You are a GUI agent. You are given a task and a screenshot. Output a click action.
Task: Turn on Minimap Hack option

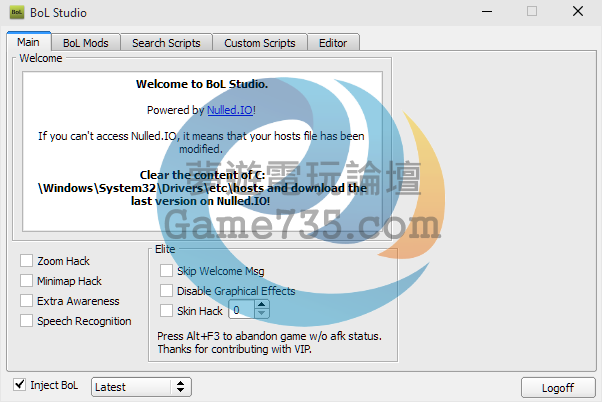pos(26,281)
